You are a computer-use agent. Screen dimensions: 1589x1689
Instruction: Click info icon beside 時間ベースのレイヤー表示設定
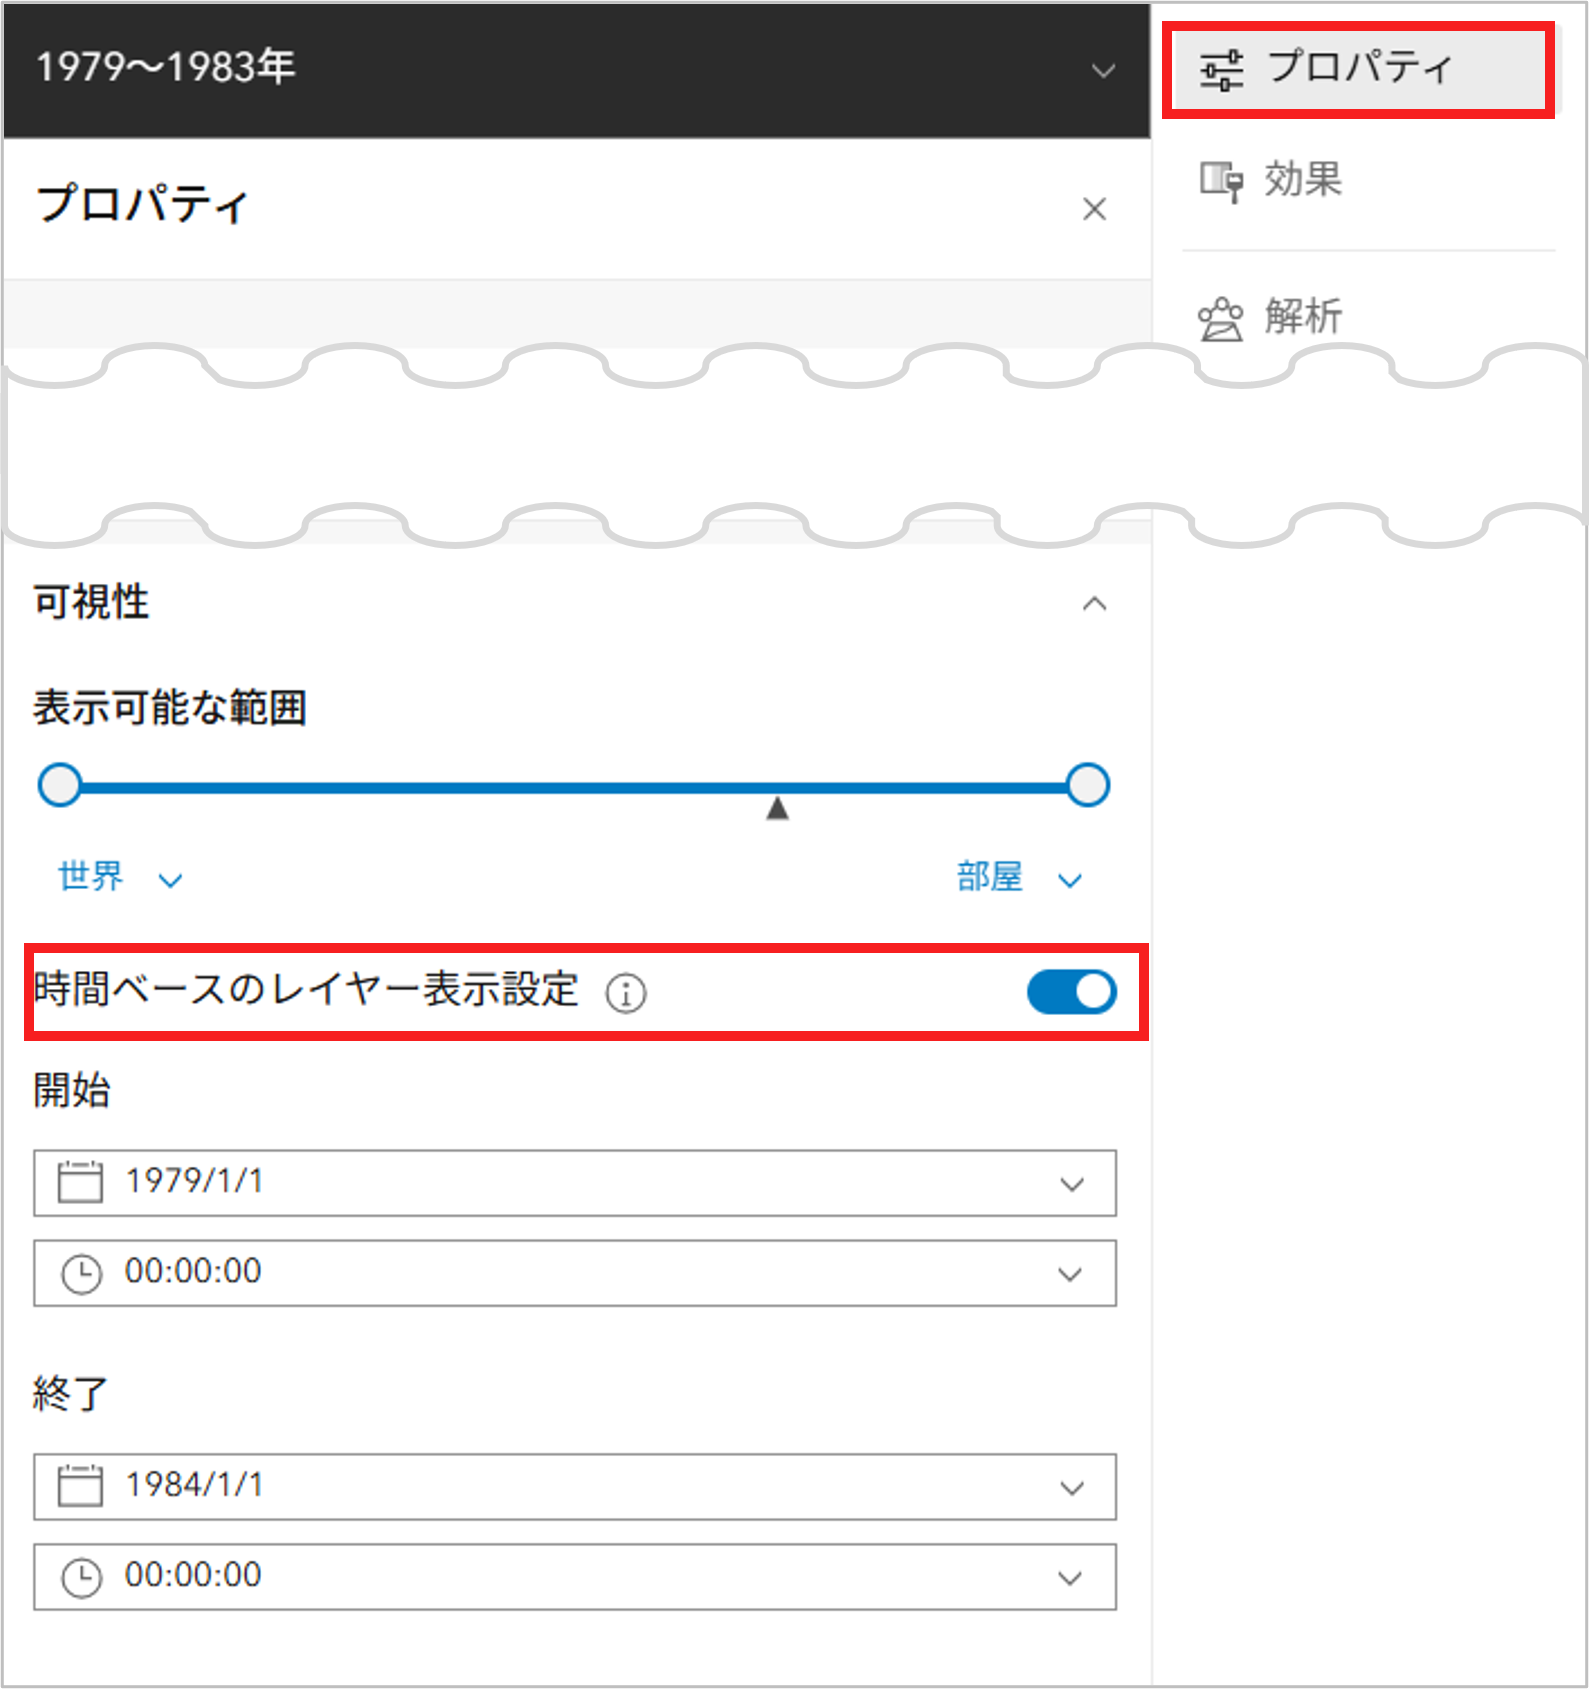pos(626,993)
